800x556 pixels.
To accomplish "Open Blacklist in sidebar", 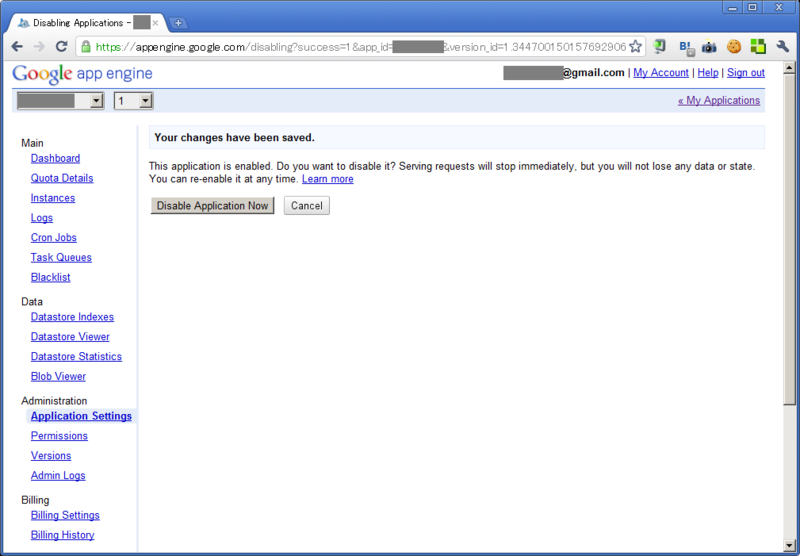I will pos(51,277).
